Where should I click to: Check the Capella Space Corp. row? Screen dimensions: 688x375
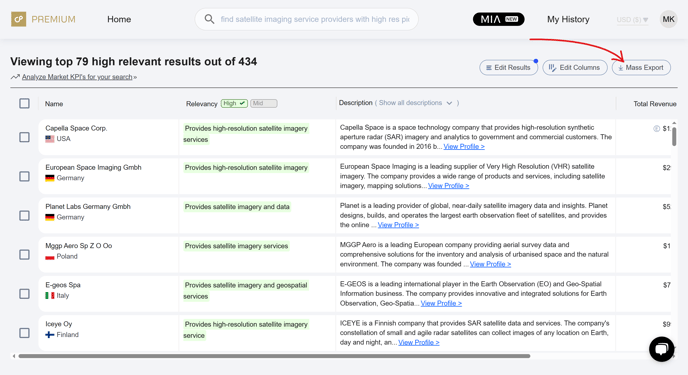[25, 137]
